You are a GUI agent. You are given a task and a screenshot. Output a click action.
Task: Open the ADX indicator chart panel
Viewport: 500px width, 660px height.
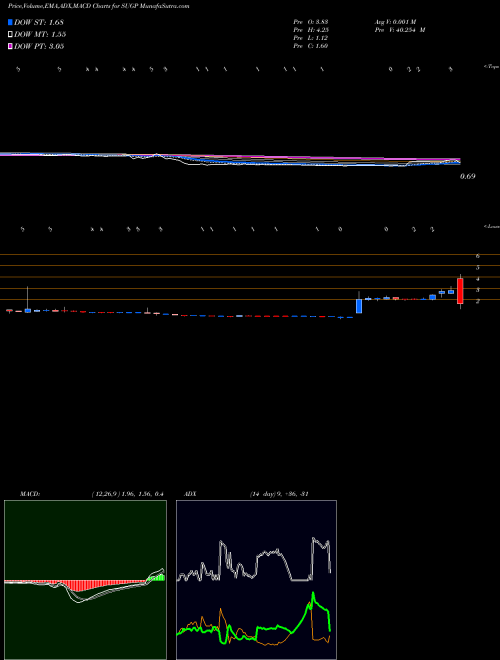pos(256,580)
